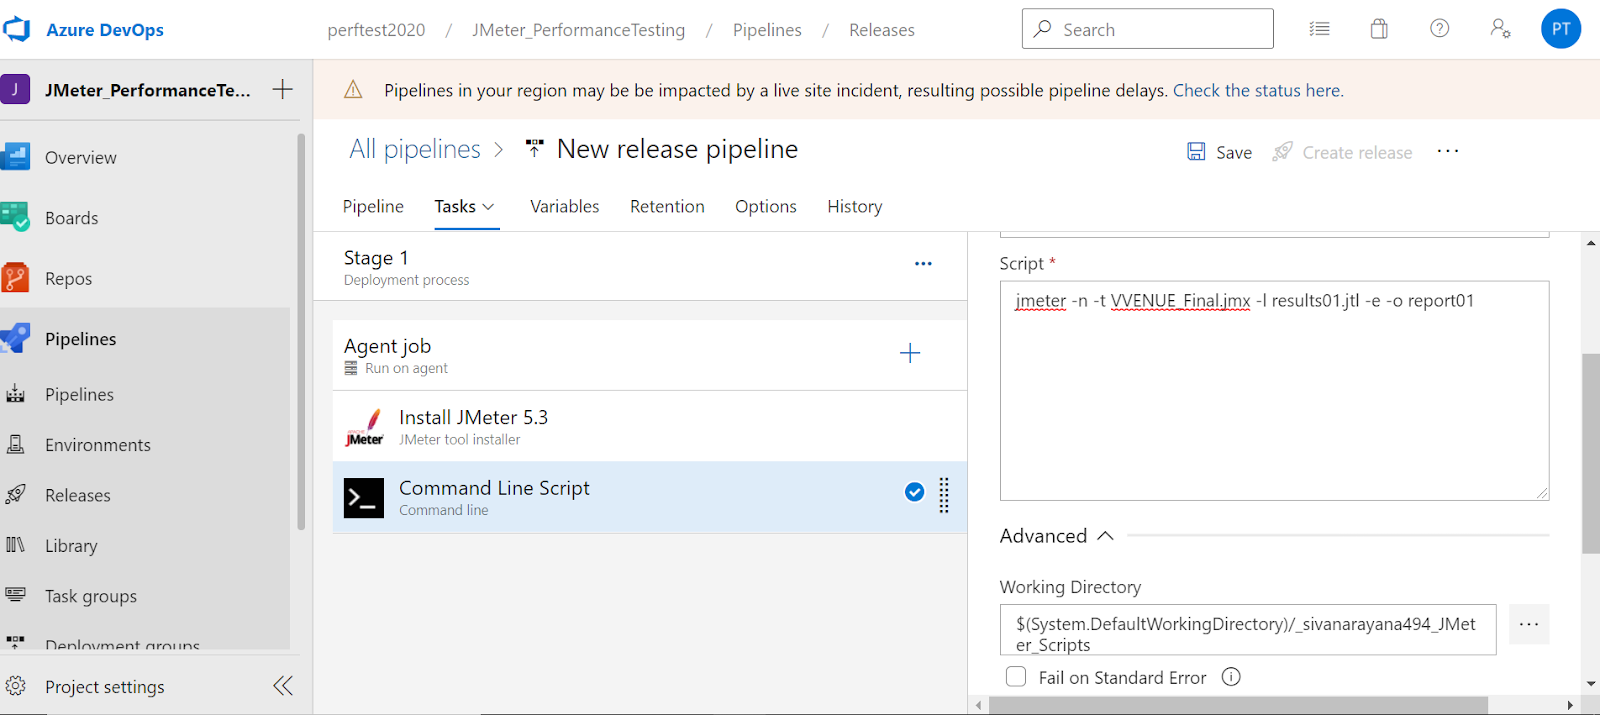Click the Save disk icon button
The height and width of the screenshot is (715, 1600).
pyautogui.click(x=1219, y=152)
